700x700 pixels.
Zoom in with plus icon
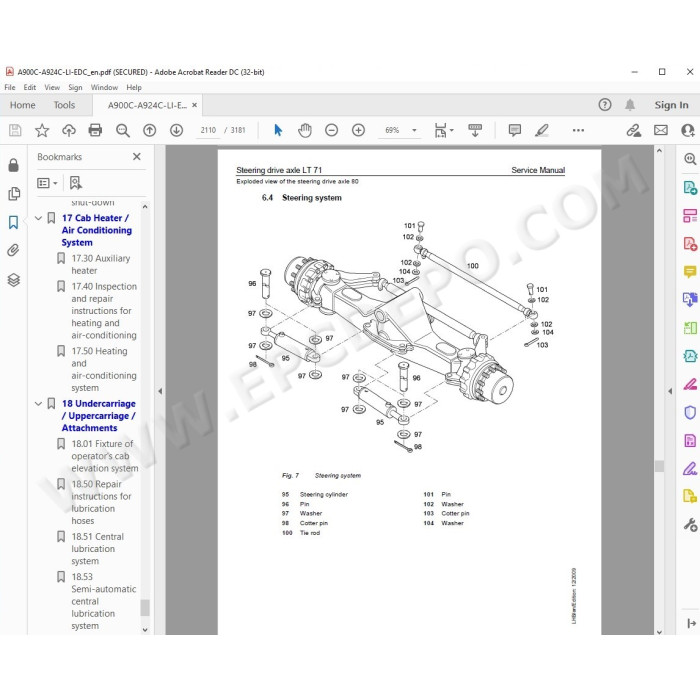coord(358,130)
